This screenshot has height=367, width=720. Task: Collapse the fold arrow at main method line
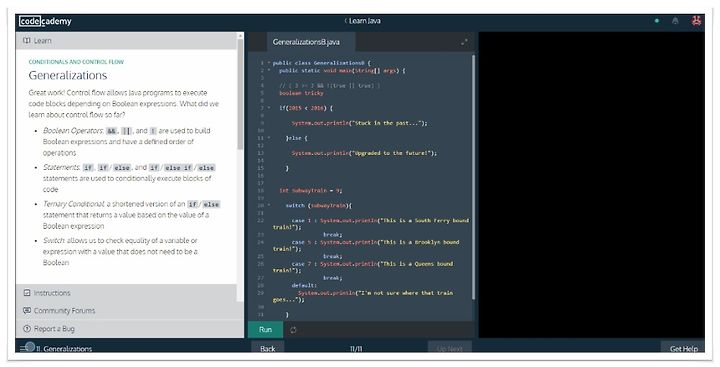point(269,70)
